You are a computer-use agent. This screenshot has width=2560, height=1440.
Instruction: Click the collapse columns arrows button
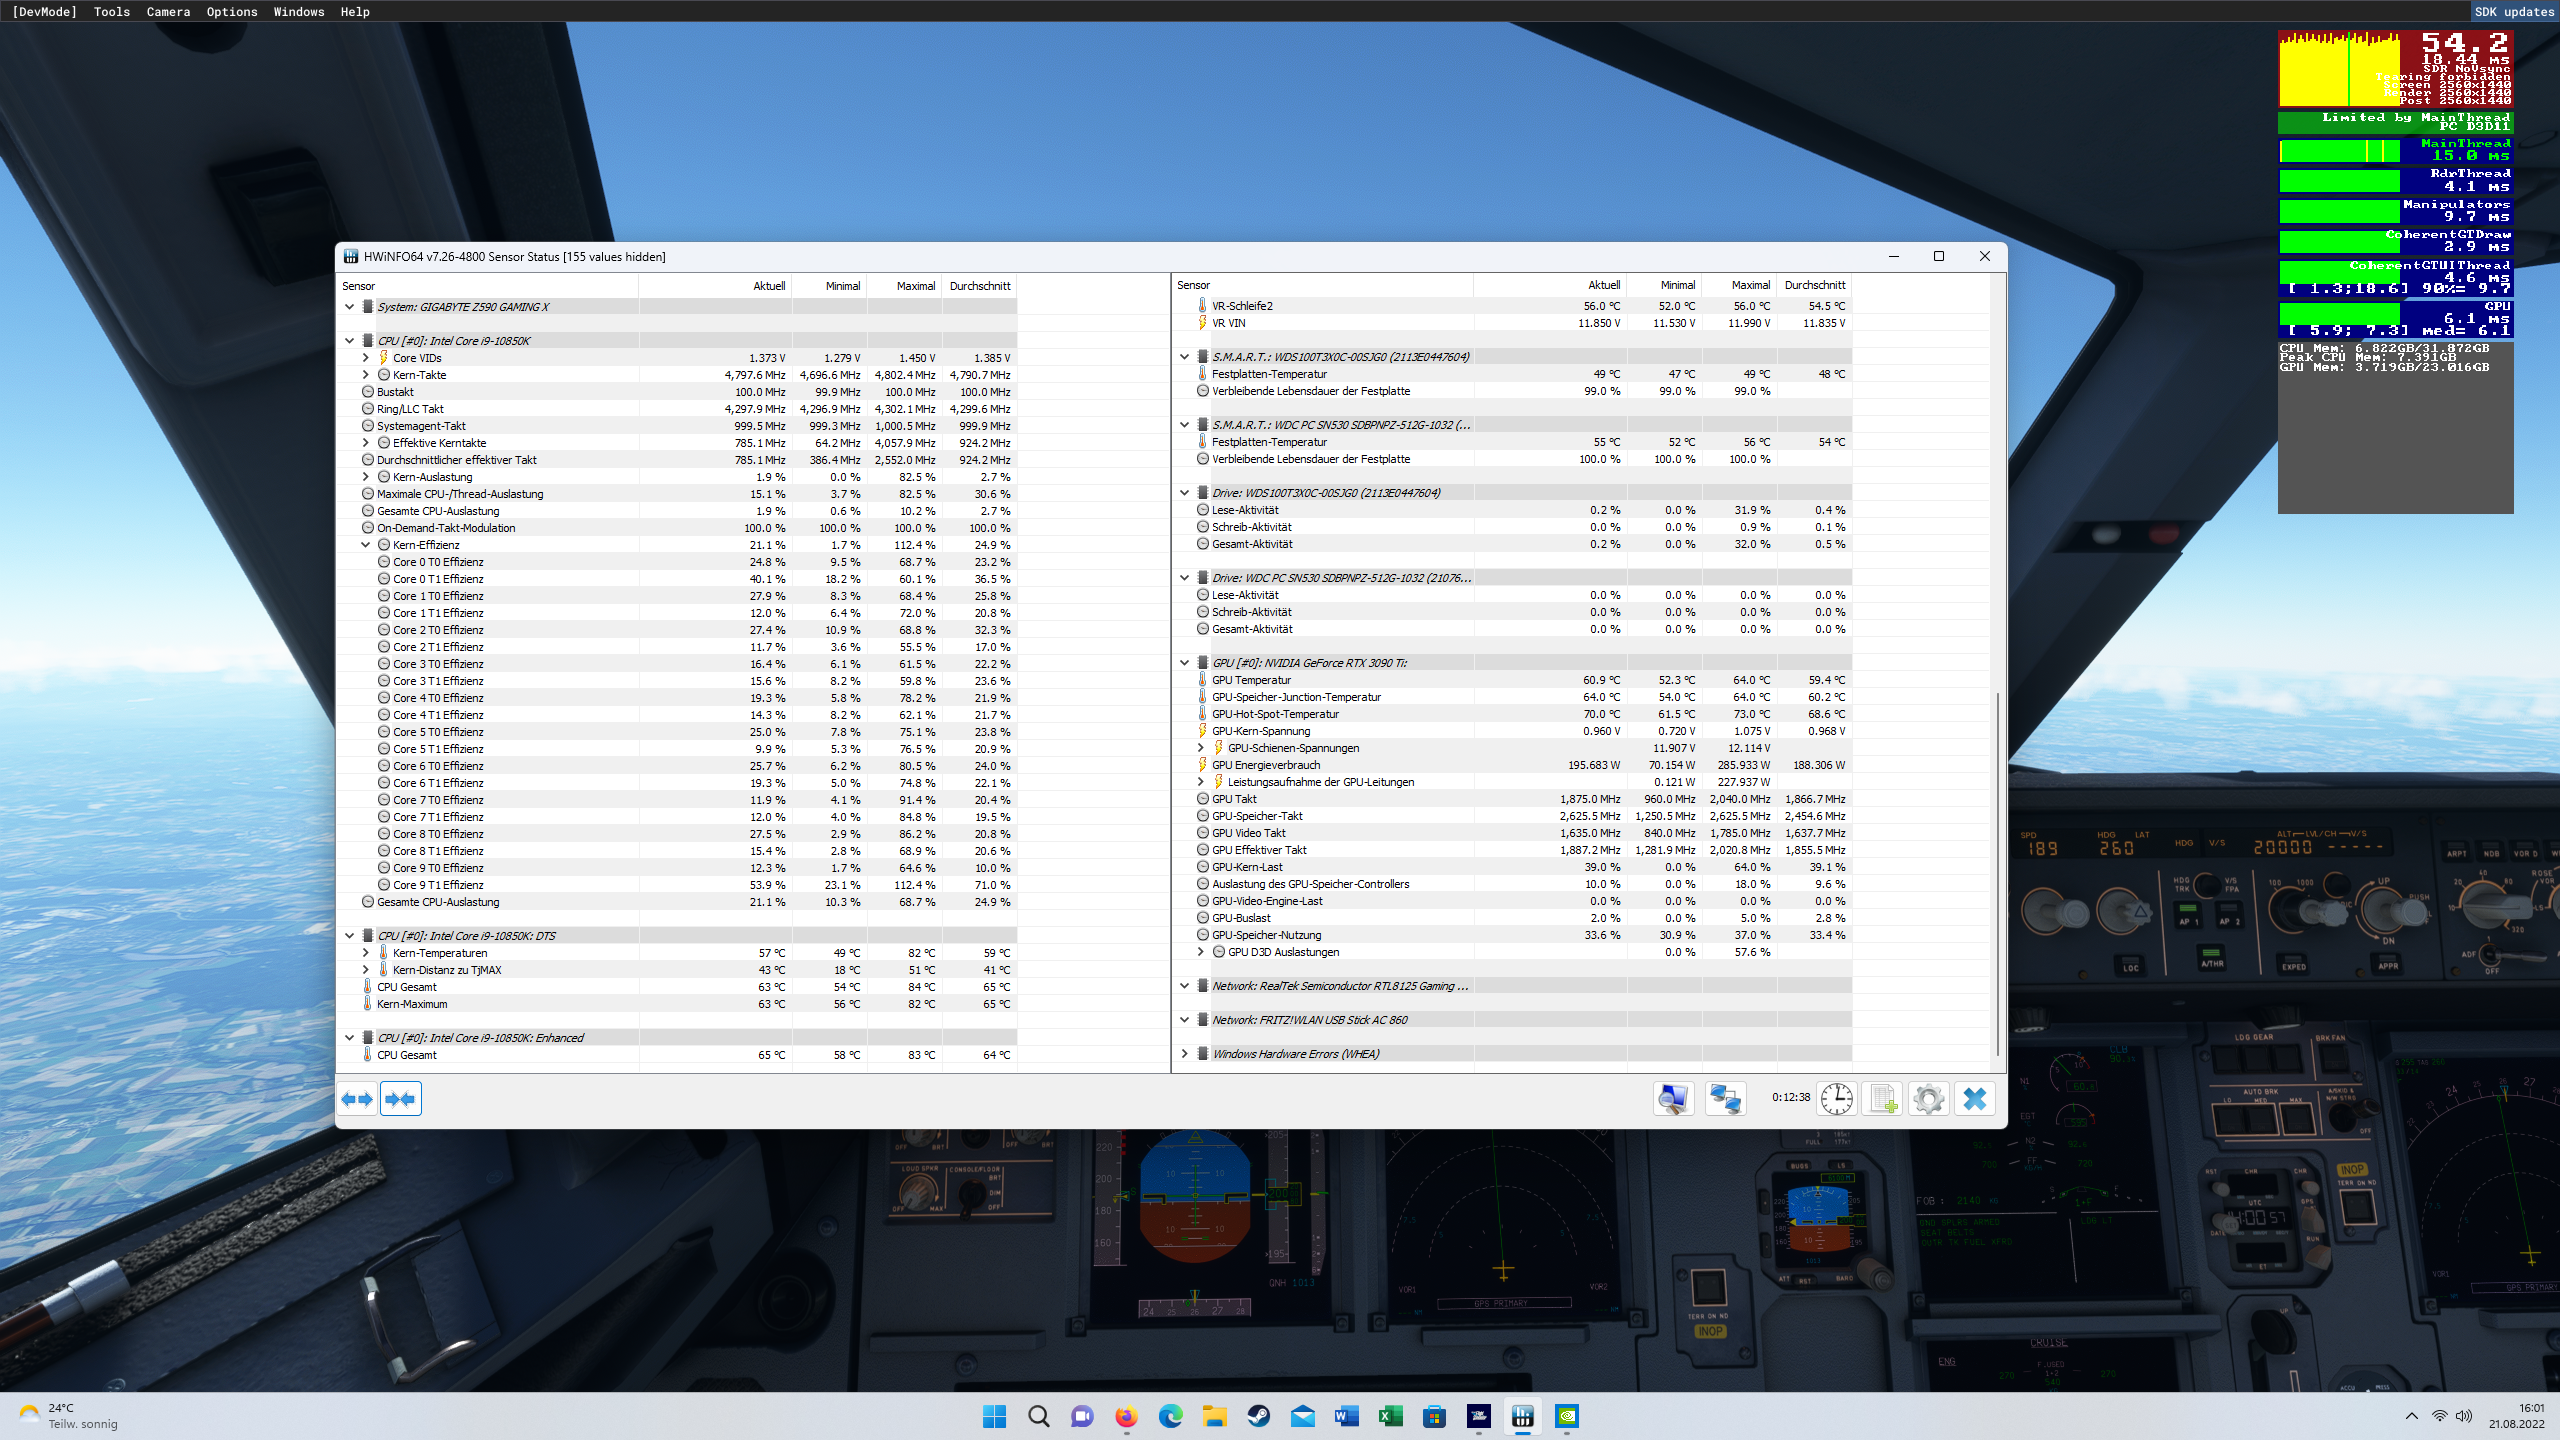(x=401, y=1099)
